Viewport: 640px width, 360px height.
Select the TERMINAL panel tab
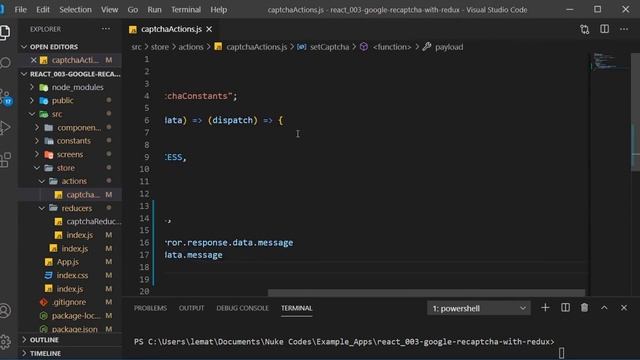point(296,308)
